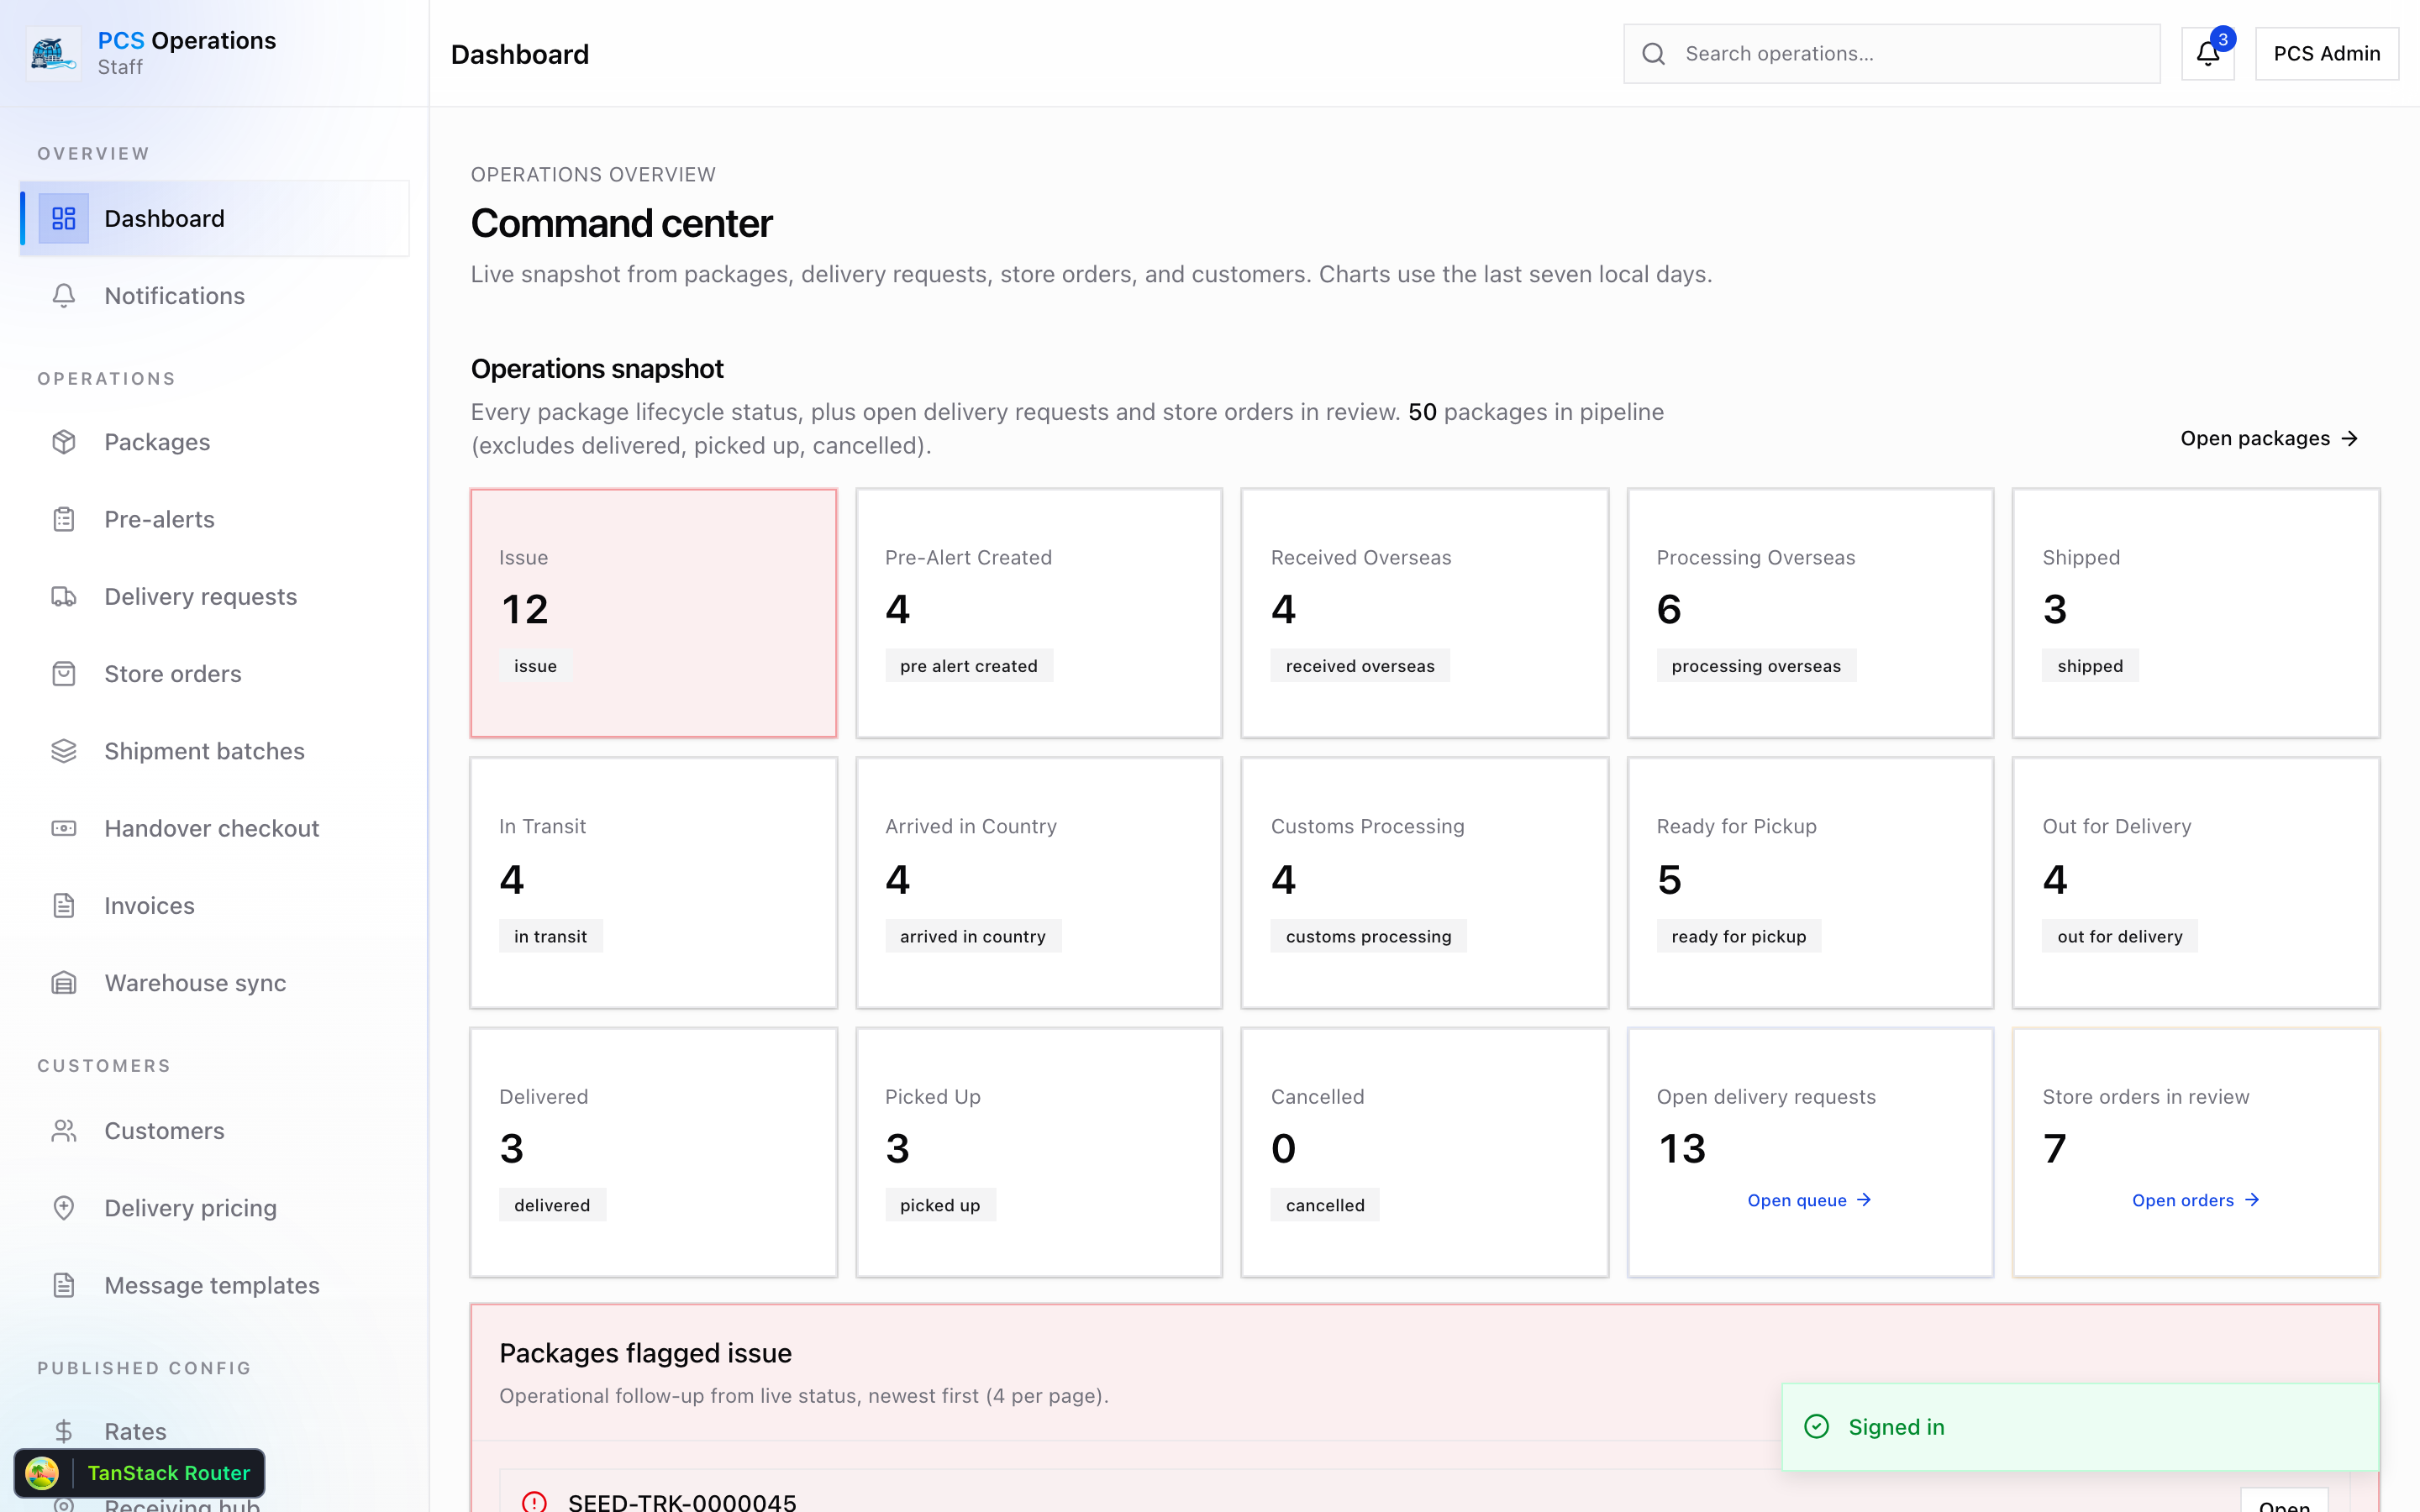2420x1512 pixels.
Task: Open the Issue status card
Action: [653, 613]
